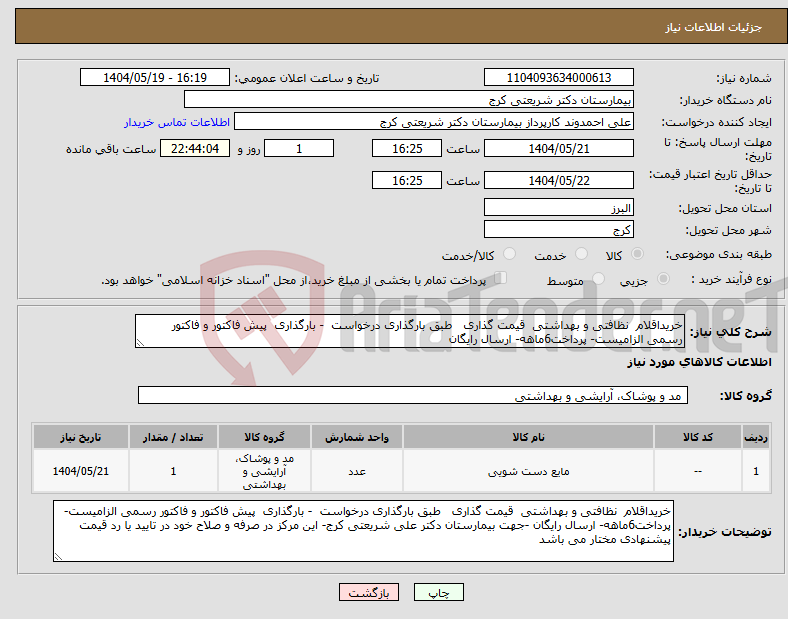Click the announcement date field 1404/05/19 - 16:19
The height and width of the screenshot is (619, 788).
[155, 77]
